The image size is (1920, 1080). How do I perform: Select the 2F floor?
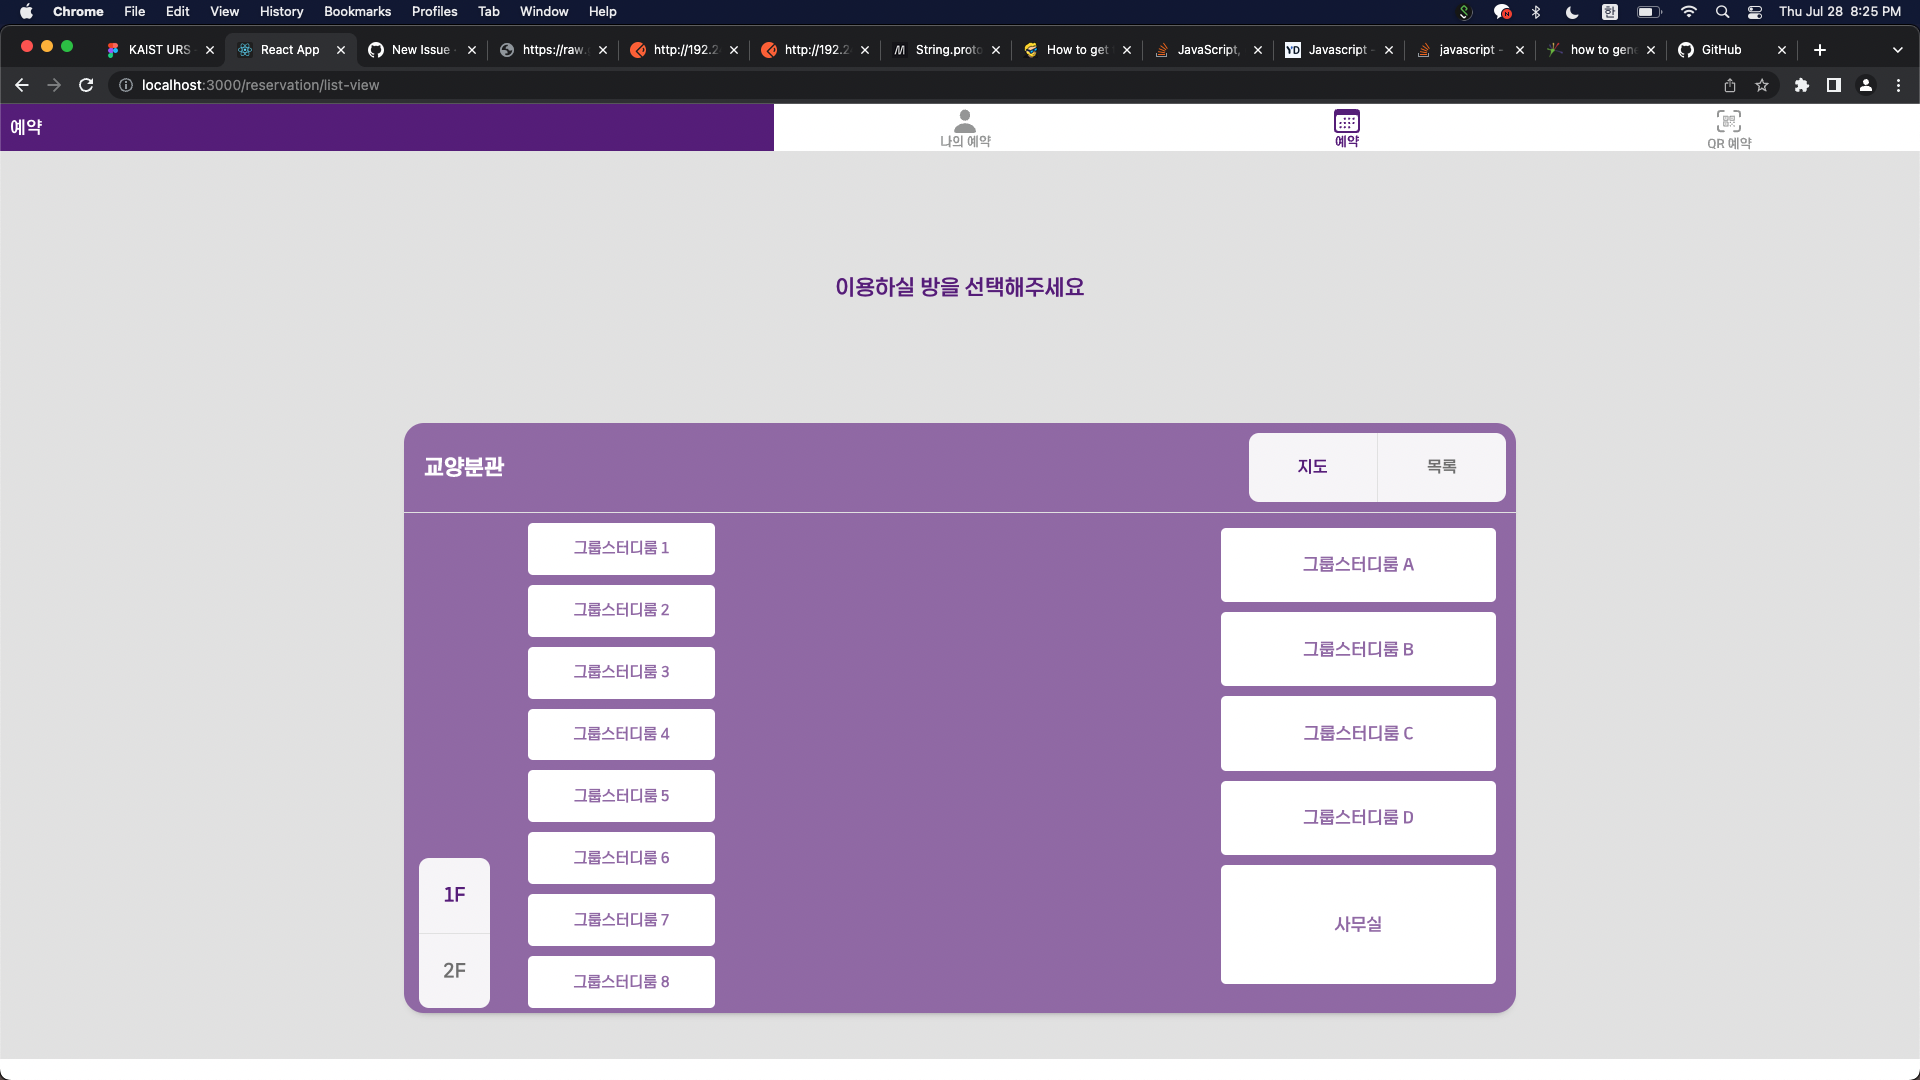[x=454, y=971]
